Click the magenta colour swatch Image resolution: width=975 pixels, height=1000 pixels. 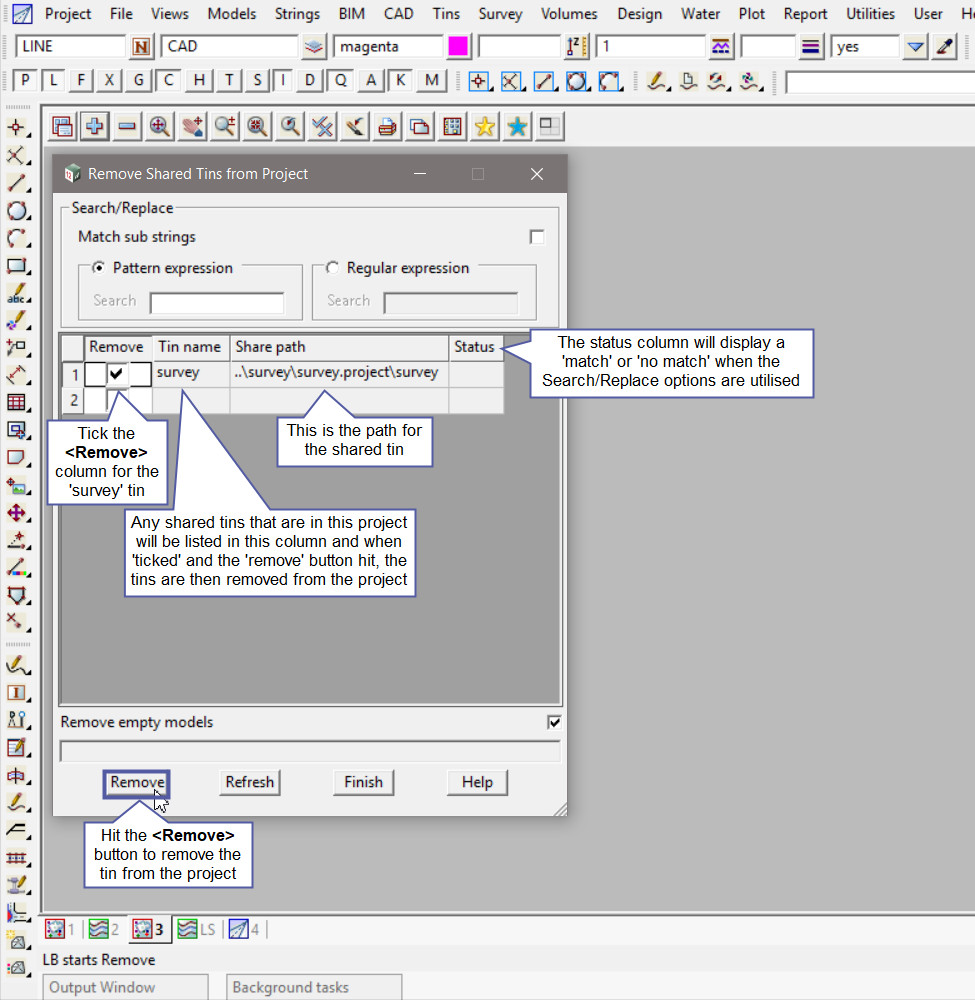coord(459,47)
